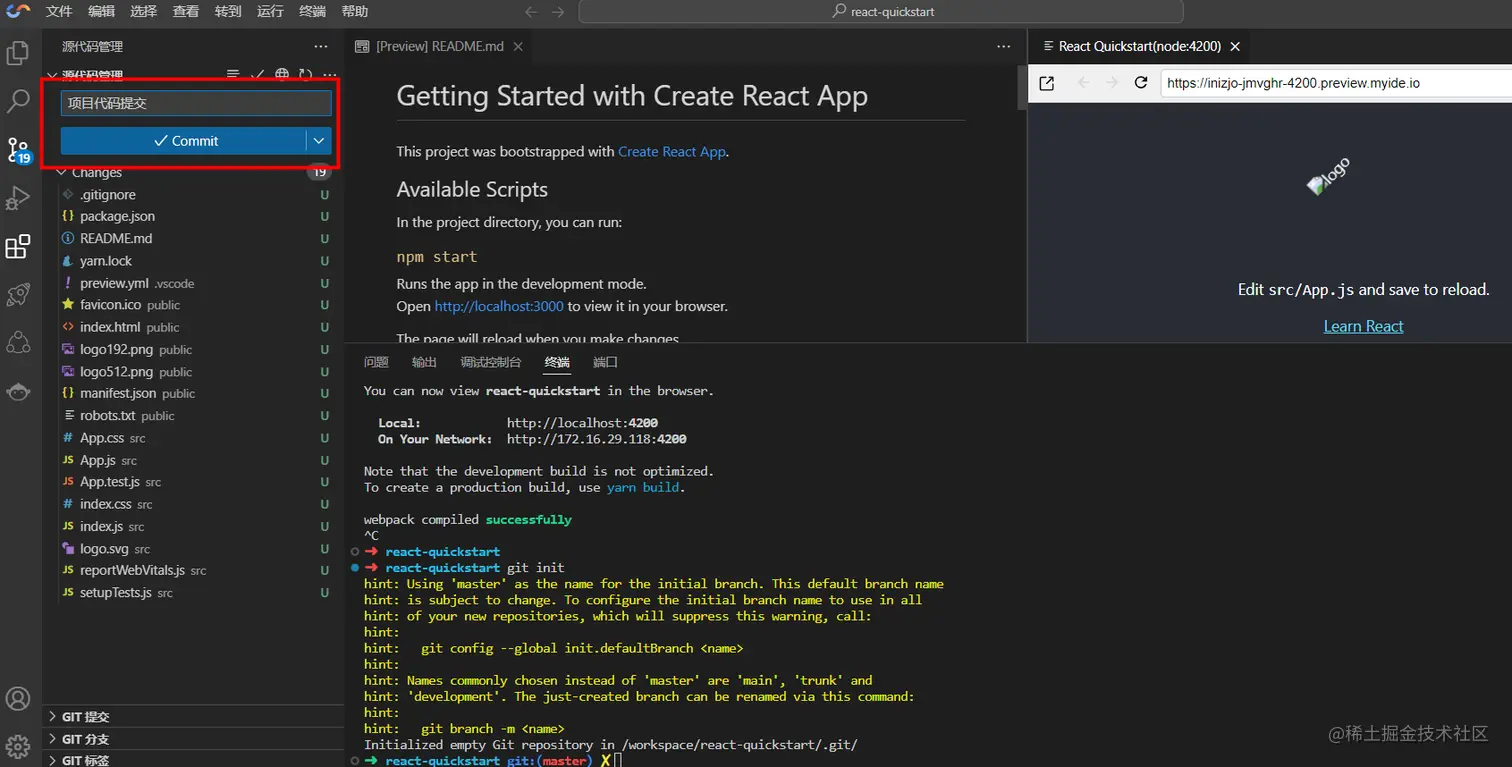
Task: Switch to the 端口 panel tab
Action: pyautogui.click(x=605, y=362)
